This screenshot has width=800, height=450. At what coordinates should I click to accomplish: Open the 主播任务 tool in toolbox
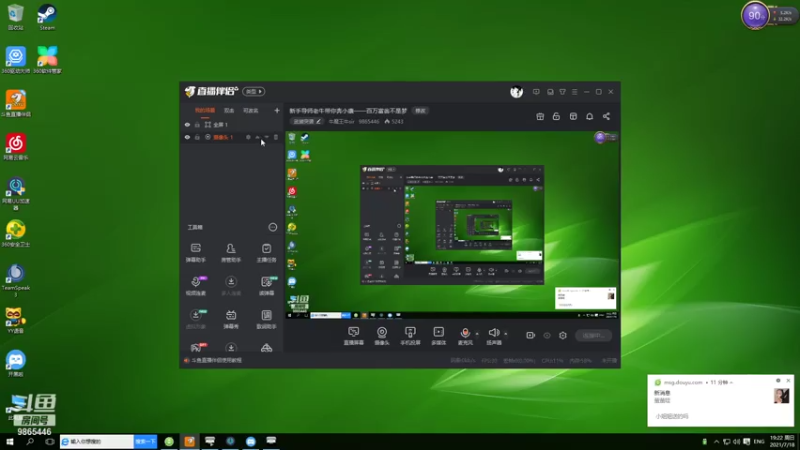point(266,253)
